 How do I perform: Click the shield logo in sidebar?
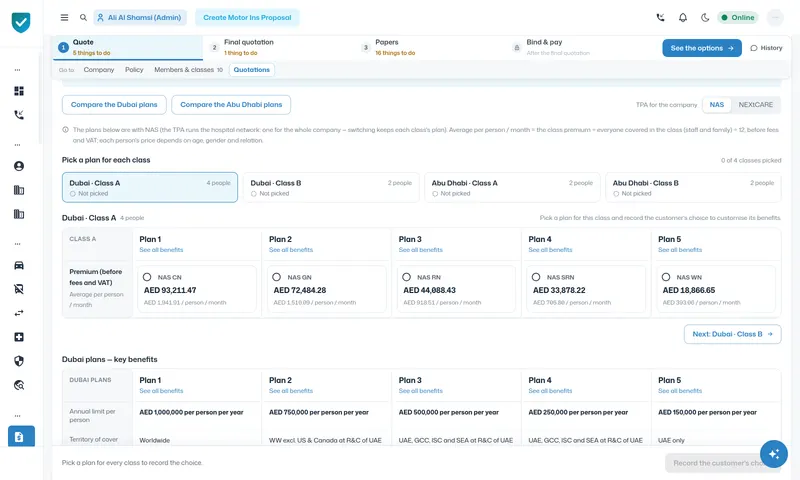21,22
